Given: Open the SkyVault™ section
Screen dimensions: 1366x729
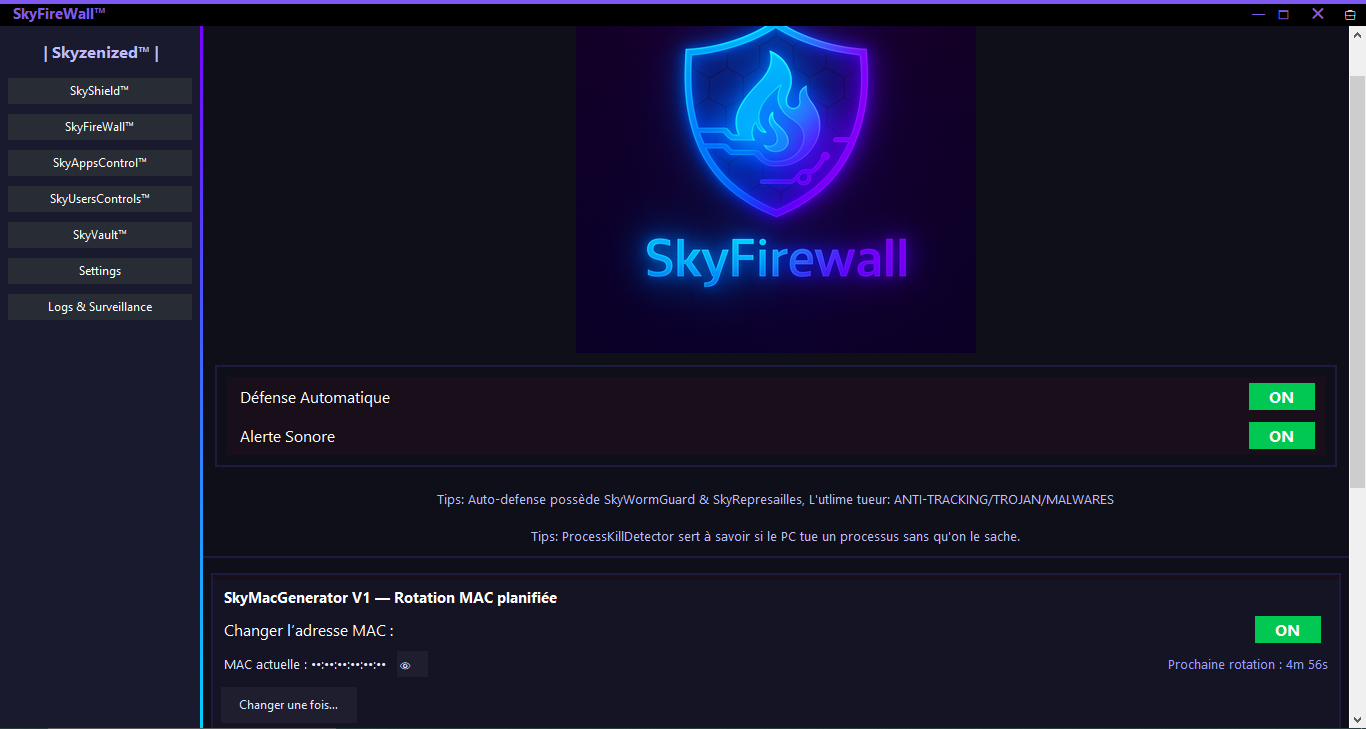Looking at the screenshot, I should click(100, 235).
